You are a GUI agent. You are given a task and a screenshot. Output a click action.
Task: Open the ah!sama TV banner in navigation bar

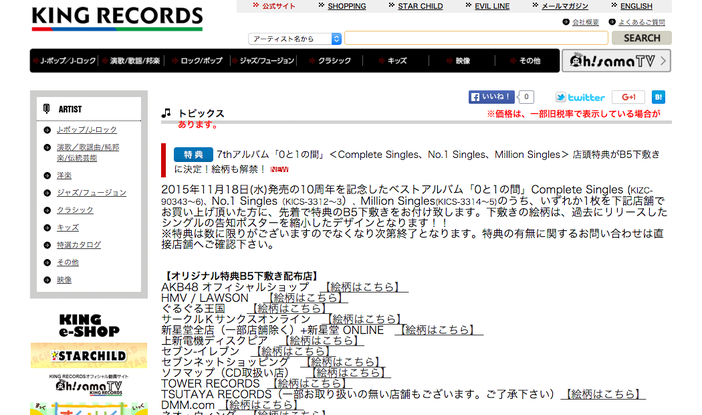pyautogui.click(x=616, y=60)
